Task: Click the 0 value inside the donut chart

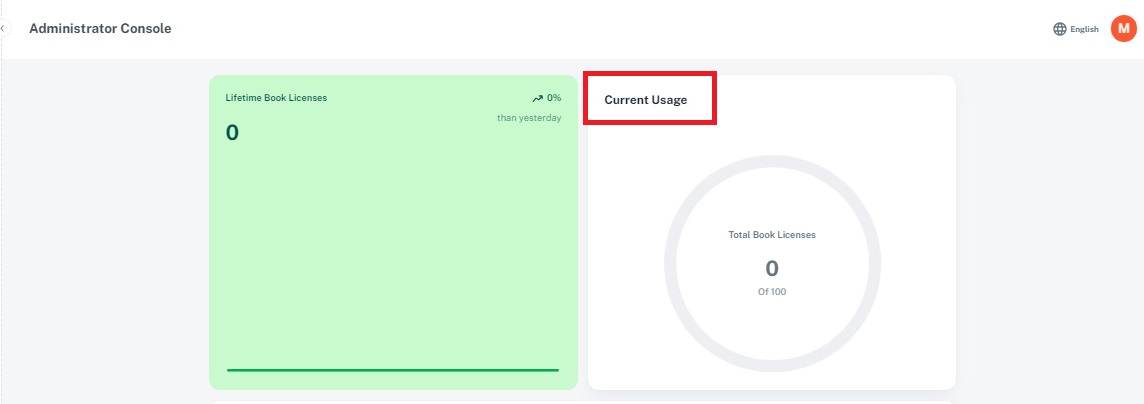Action: (x=772, y=268)
